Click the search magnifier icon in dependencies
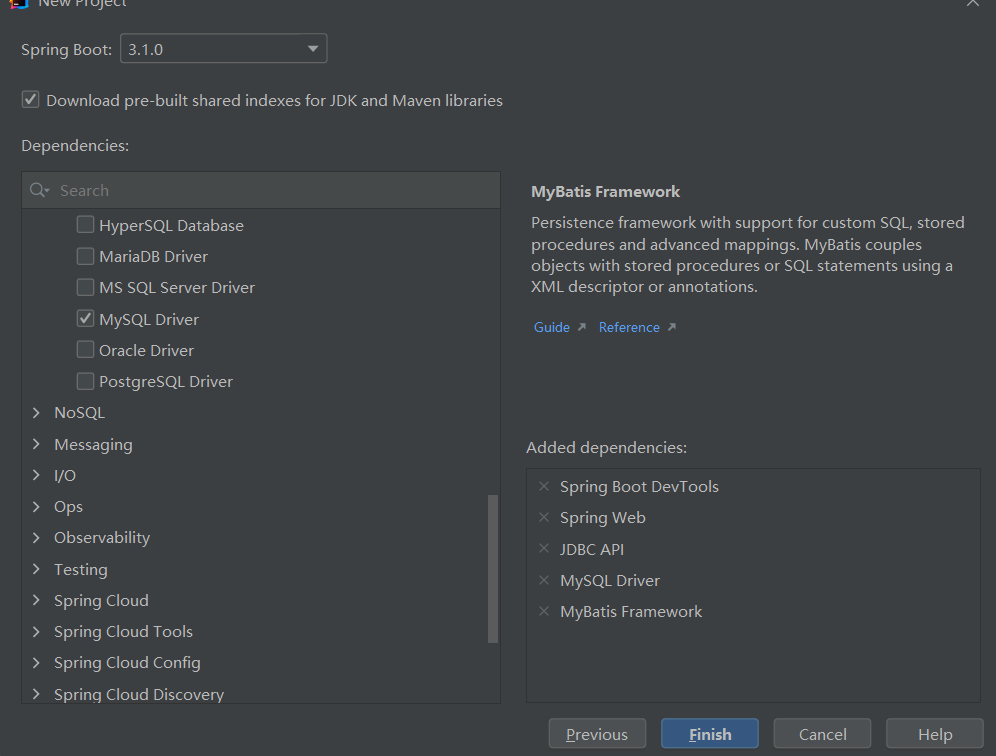 coord(39,190)
